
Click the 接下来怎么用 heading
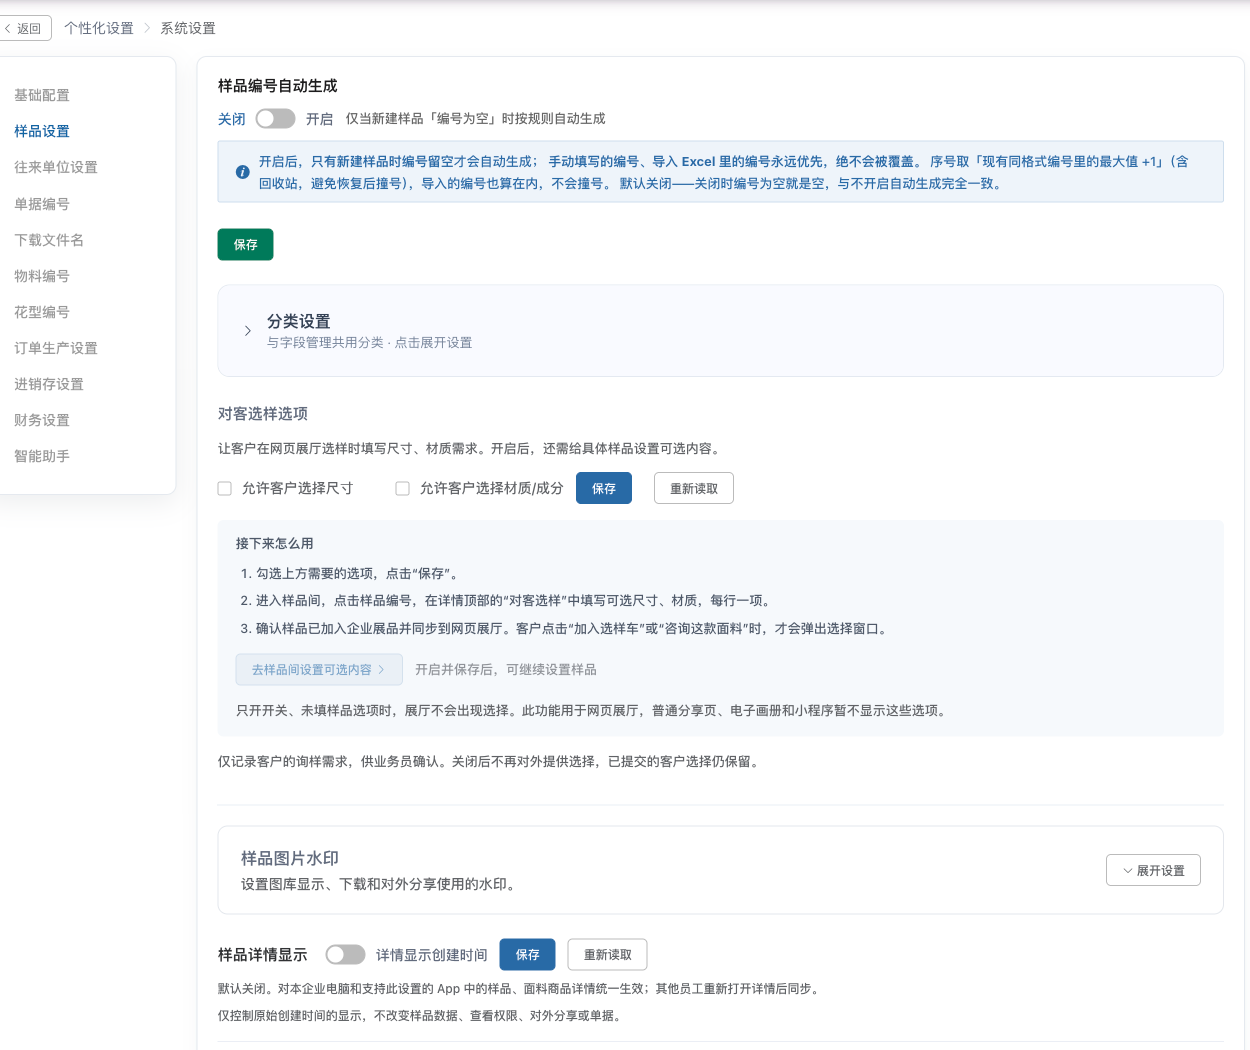coord(275,543)
